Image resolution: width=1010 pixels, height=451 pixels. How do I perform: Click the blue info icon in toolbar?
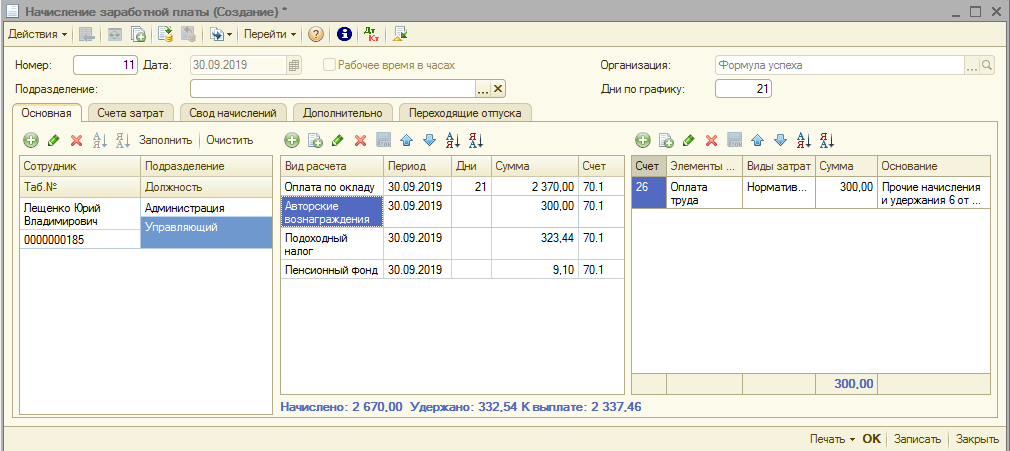[346, 34]
